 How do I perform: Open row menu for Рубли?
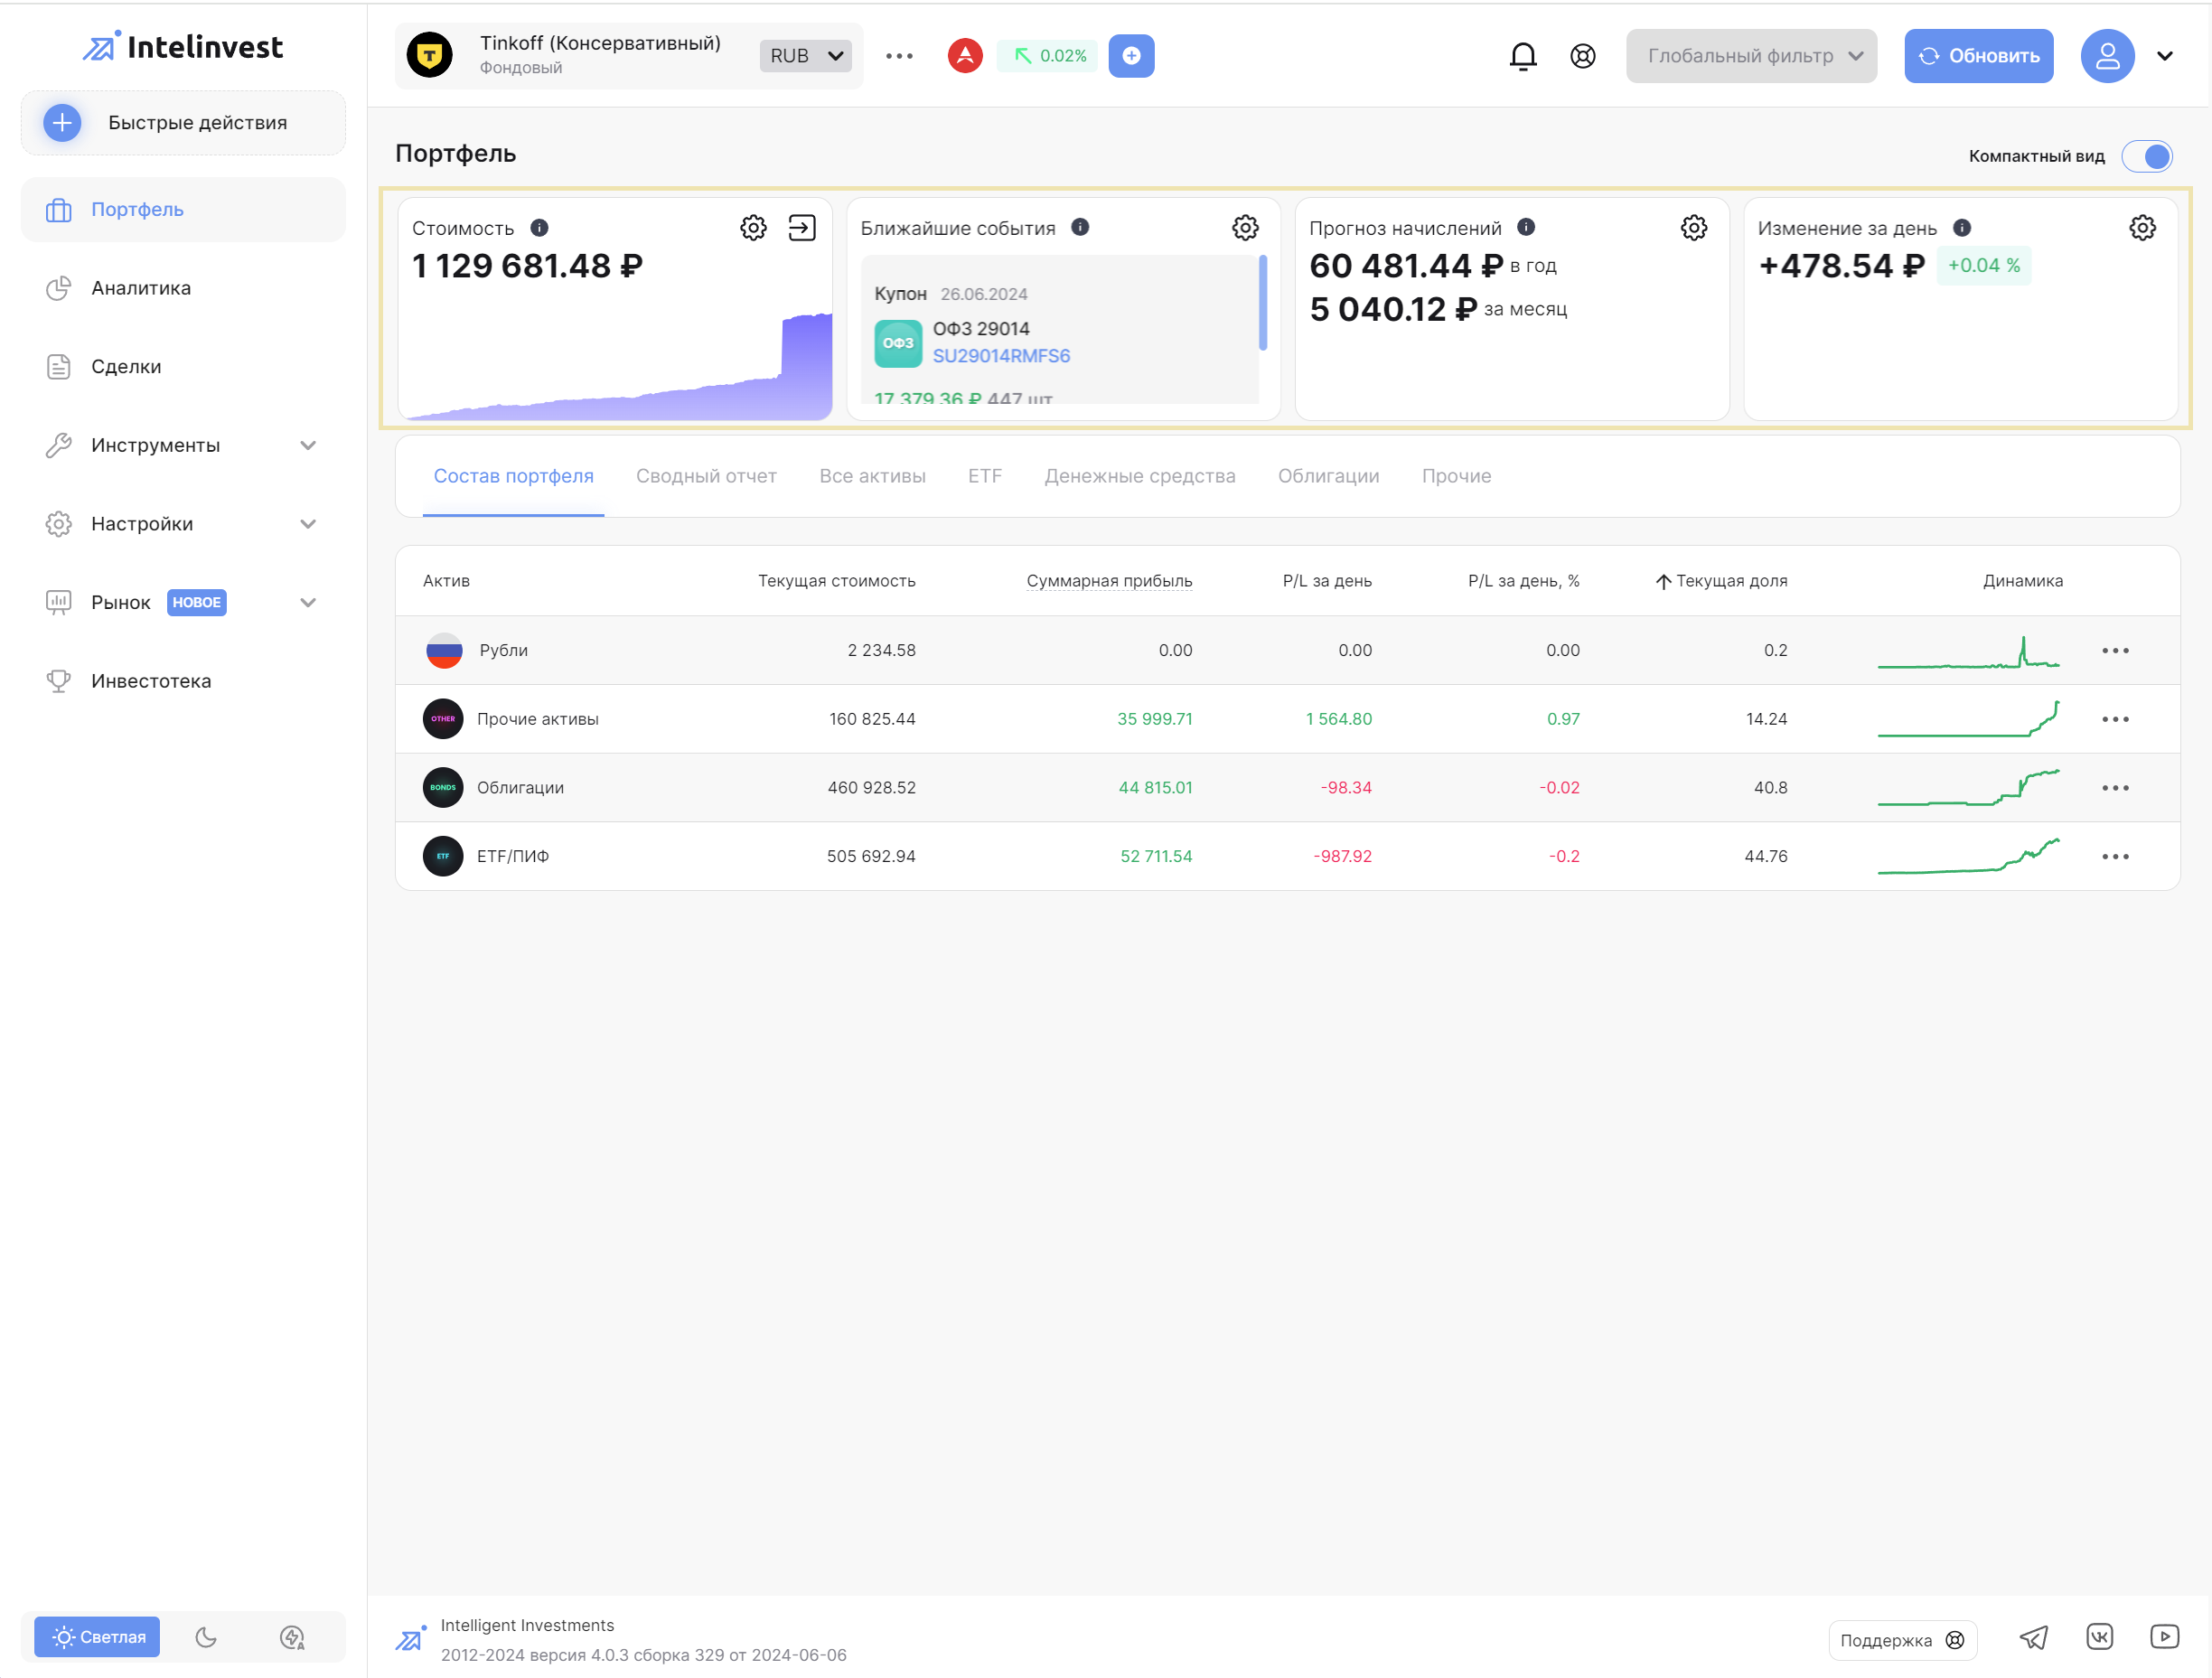(2115, 651)
